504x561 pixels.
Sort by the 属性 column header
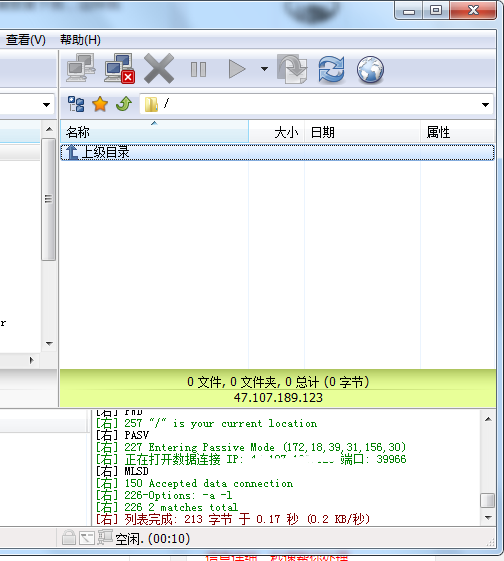[x=457, y=132]
